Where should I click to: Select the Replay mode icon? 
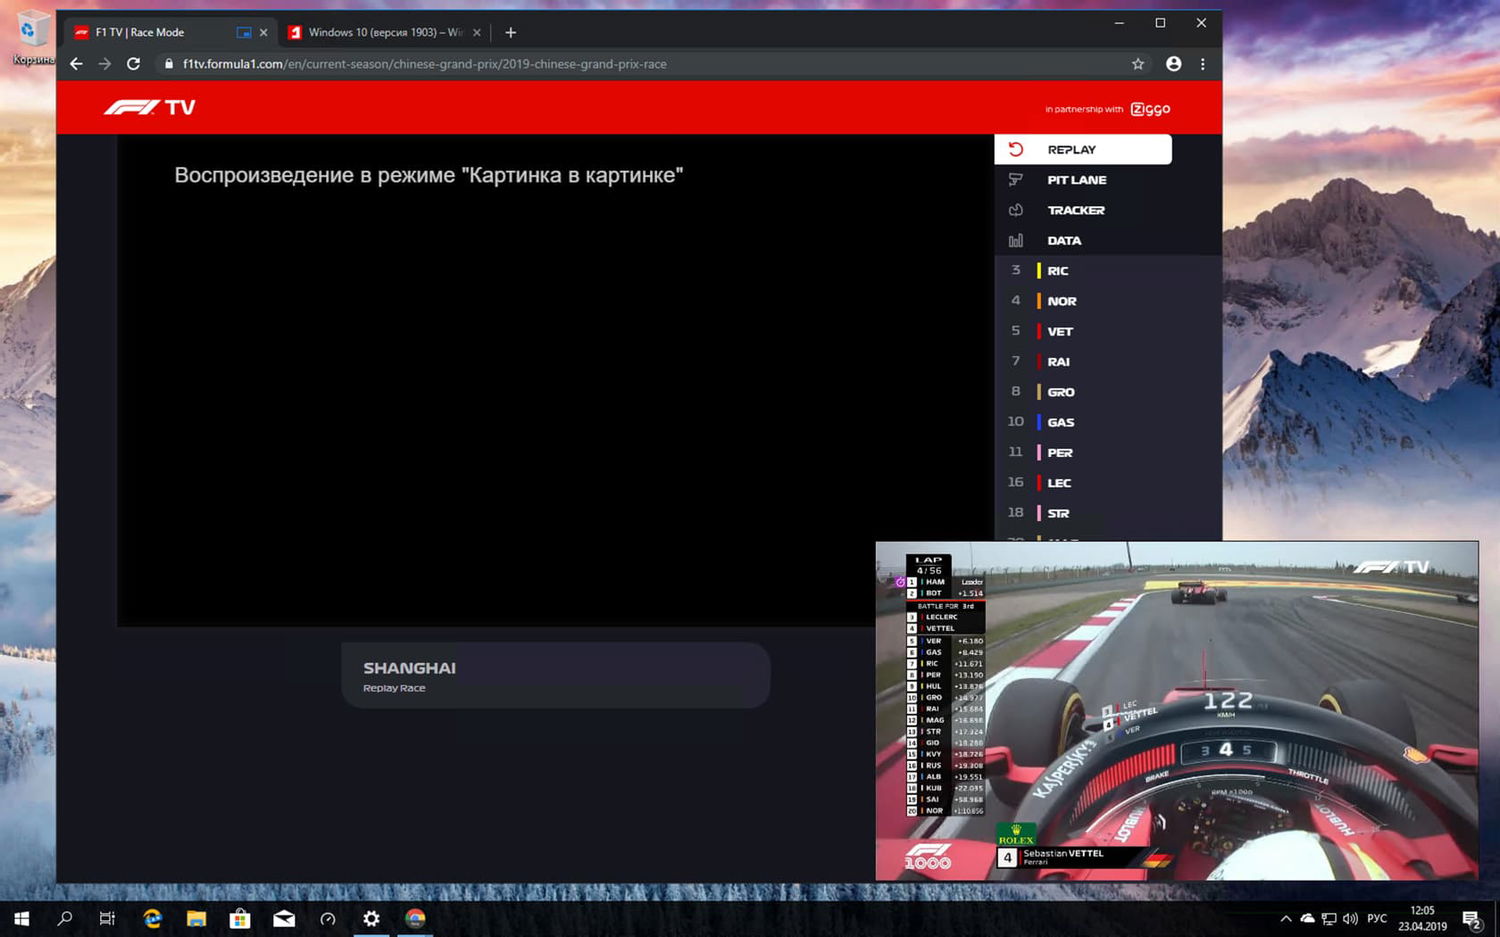(x=1016, y=149)
